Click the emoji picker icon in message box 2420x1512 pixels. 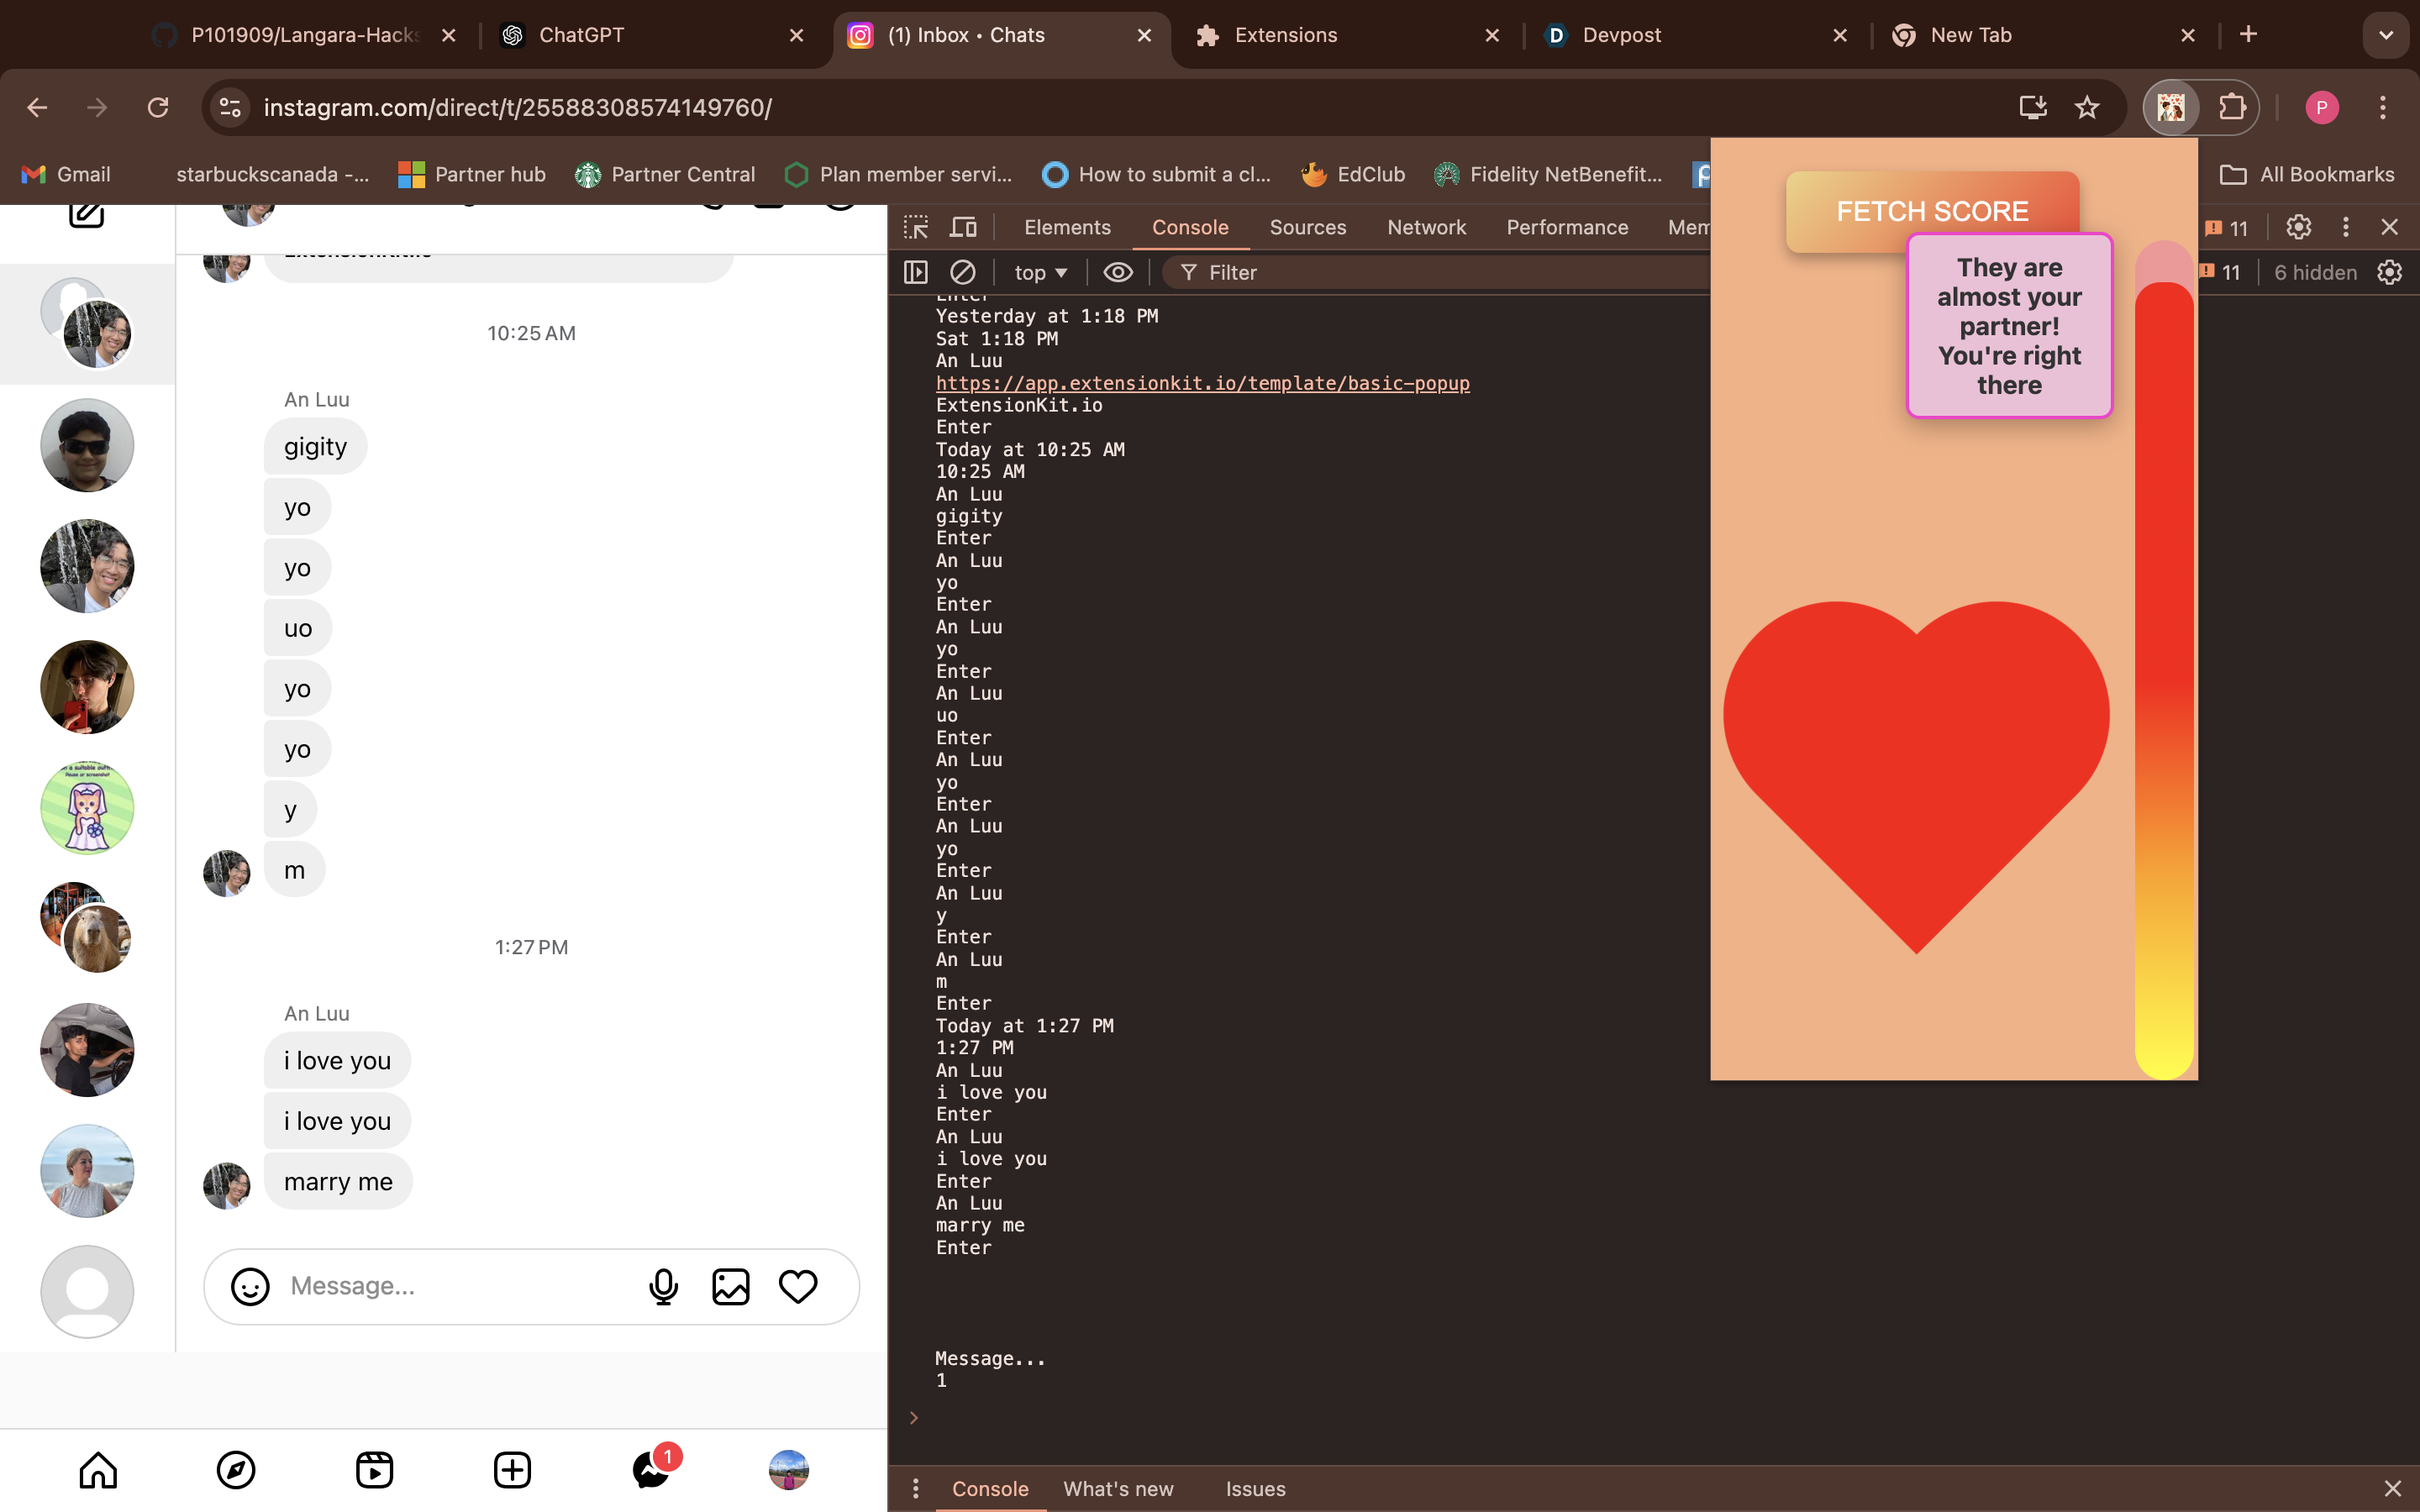pos(250,1286)
